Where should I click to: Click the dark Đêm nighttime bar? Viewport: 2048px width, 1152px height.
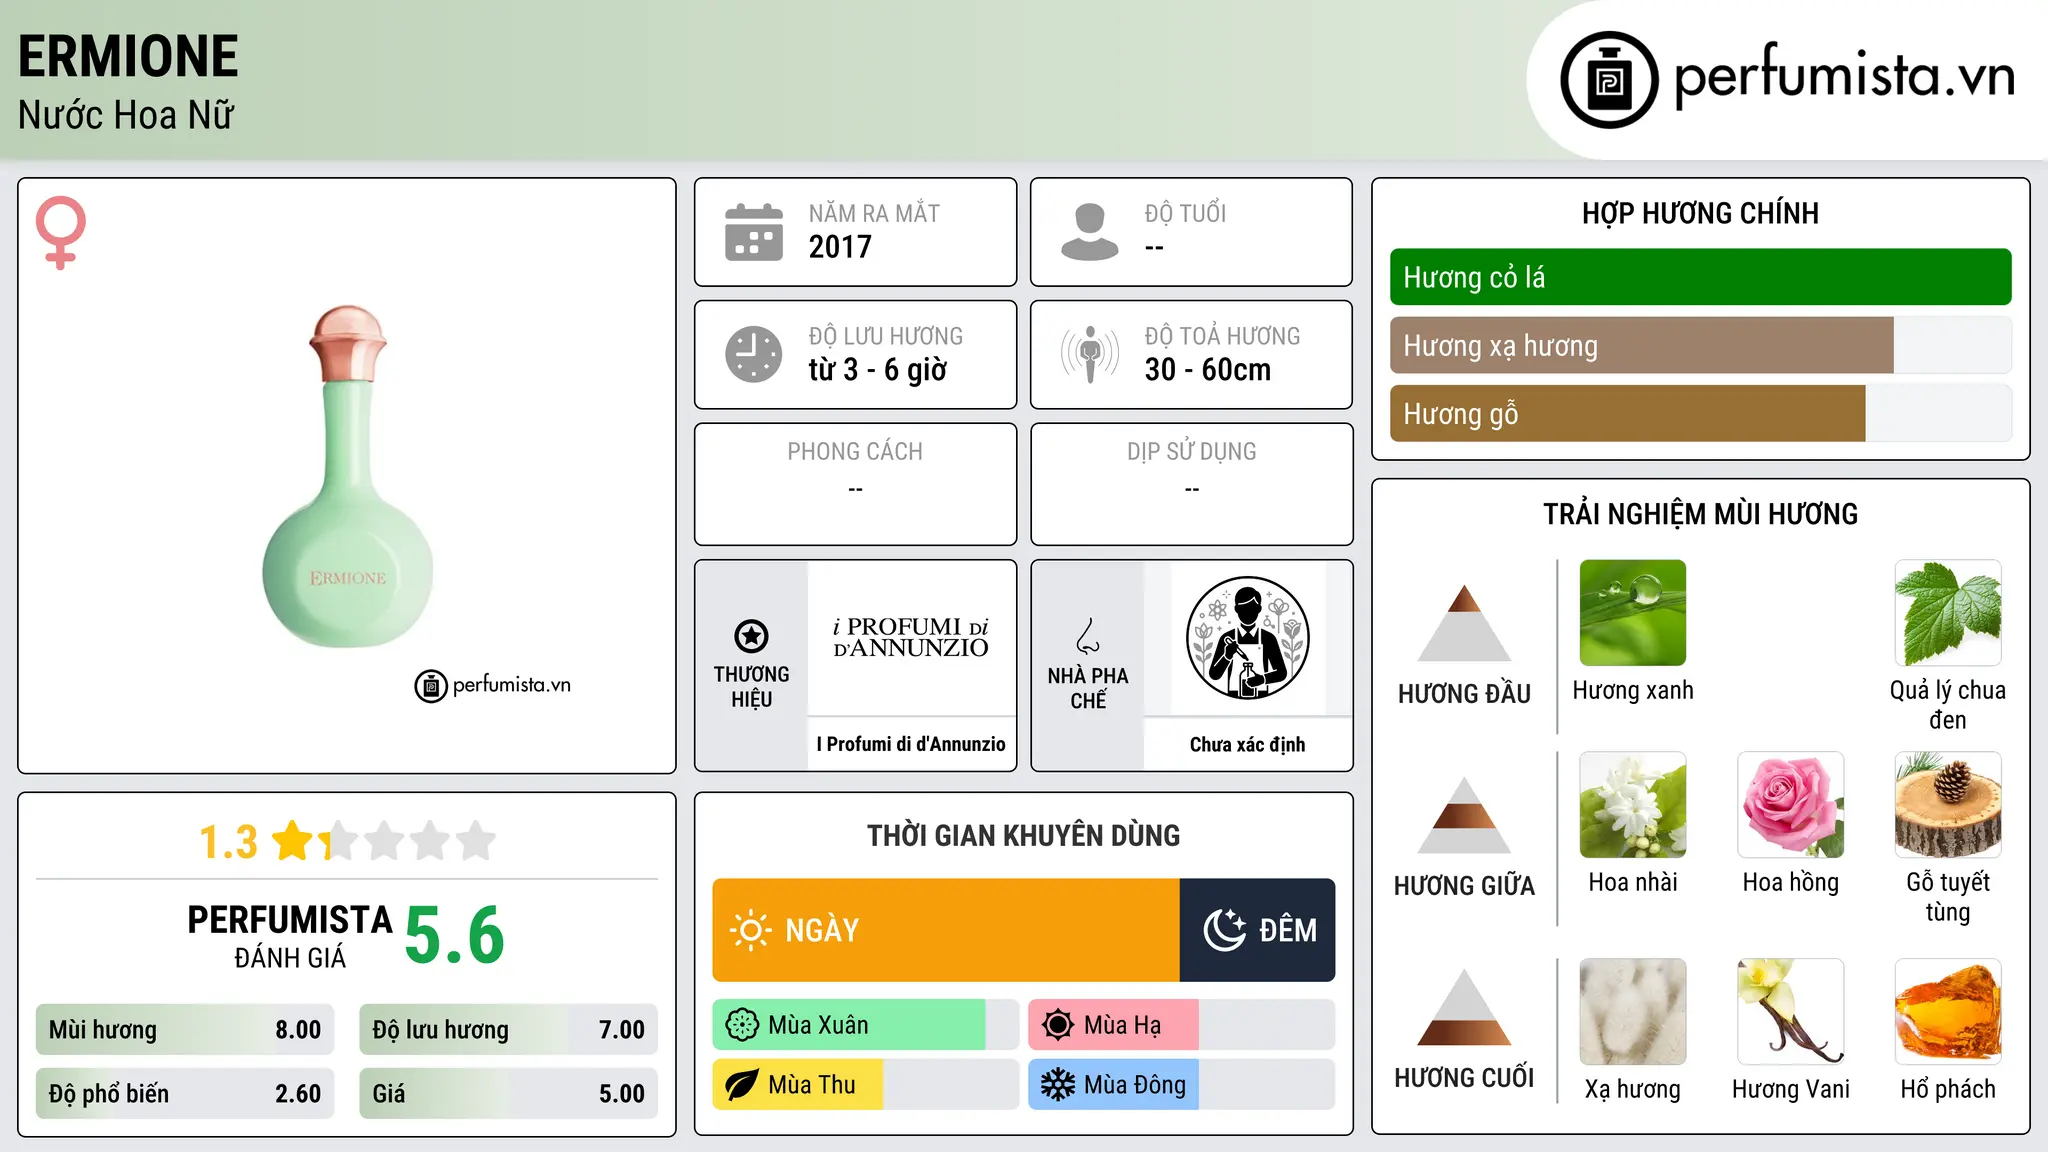pos(1258,930)
